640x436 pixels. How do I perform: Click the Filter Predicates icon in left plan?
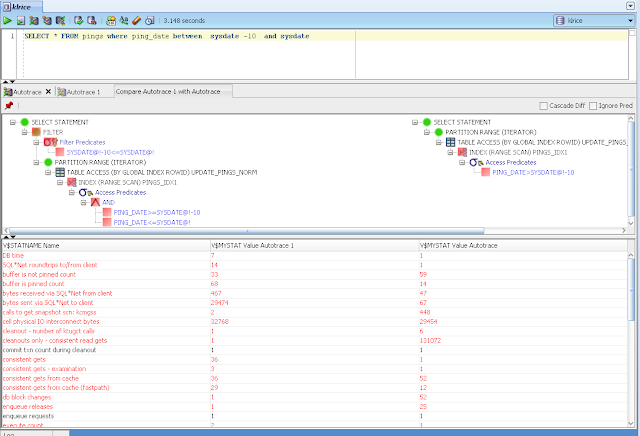coord(51,142)
